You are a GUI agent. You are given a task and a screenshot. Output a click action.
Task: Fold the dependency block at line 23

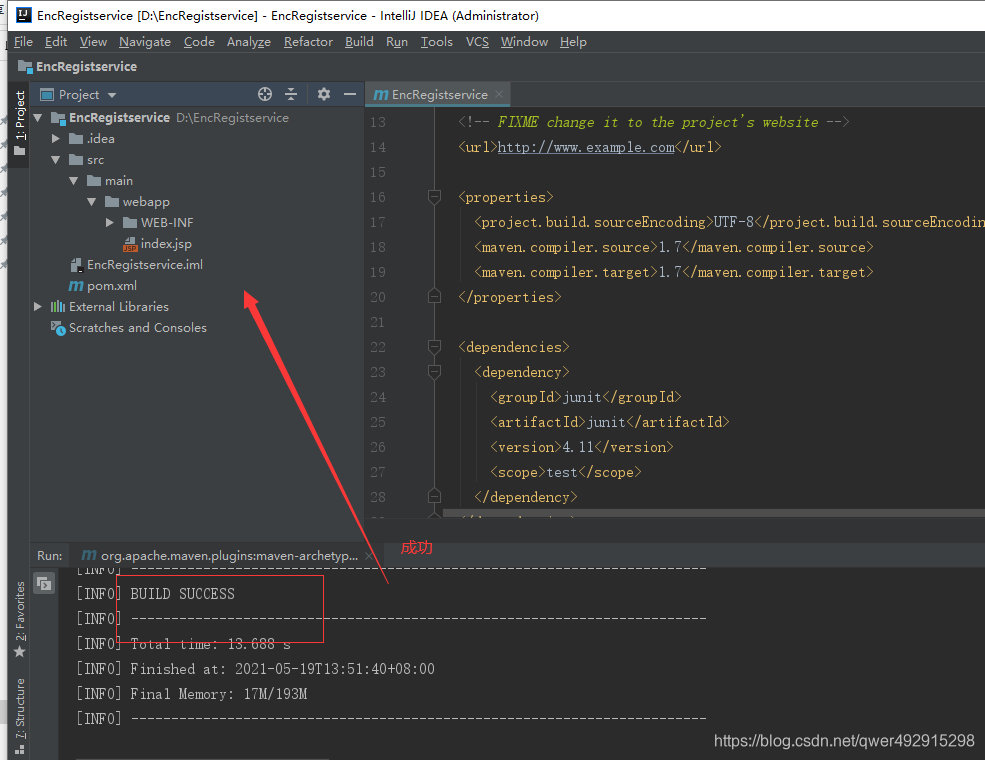pos(434,371)
